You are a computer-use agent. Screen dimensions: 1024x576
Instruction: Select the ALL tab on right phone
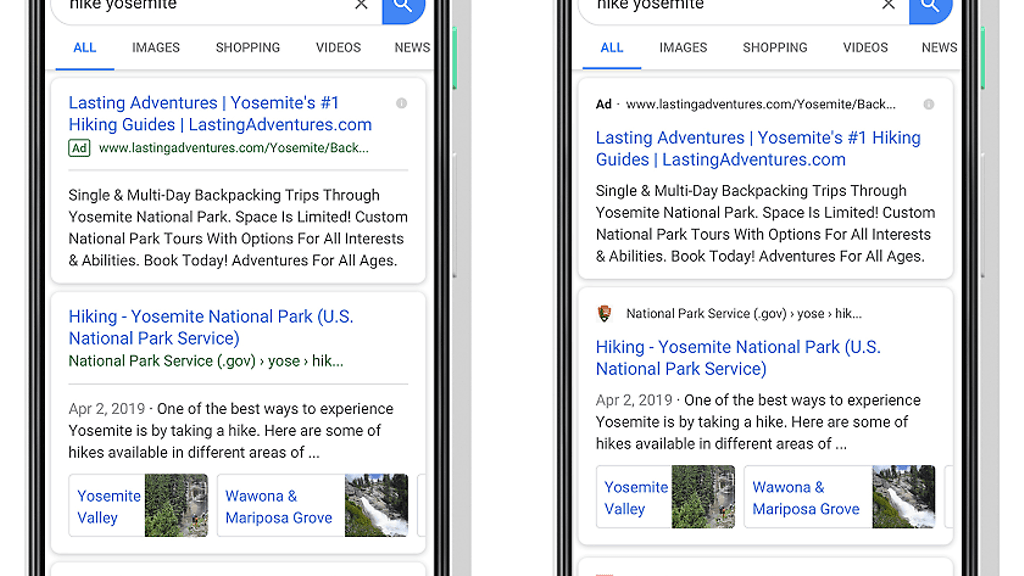(x=612, y=47)
